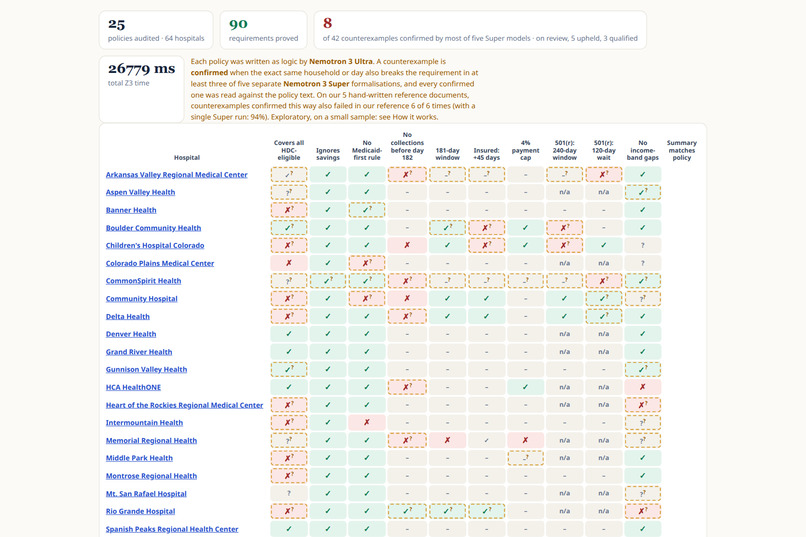Select Aspen Valley Health's checkmark under No income-band gaps

click(x=643, y=192)
